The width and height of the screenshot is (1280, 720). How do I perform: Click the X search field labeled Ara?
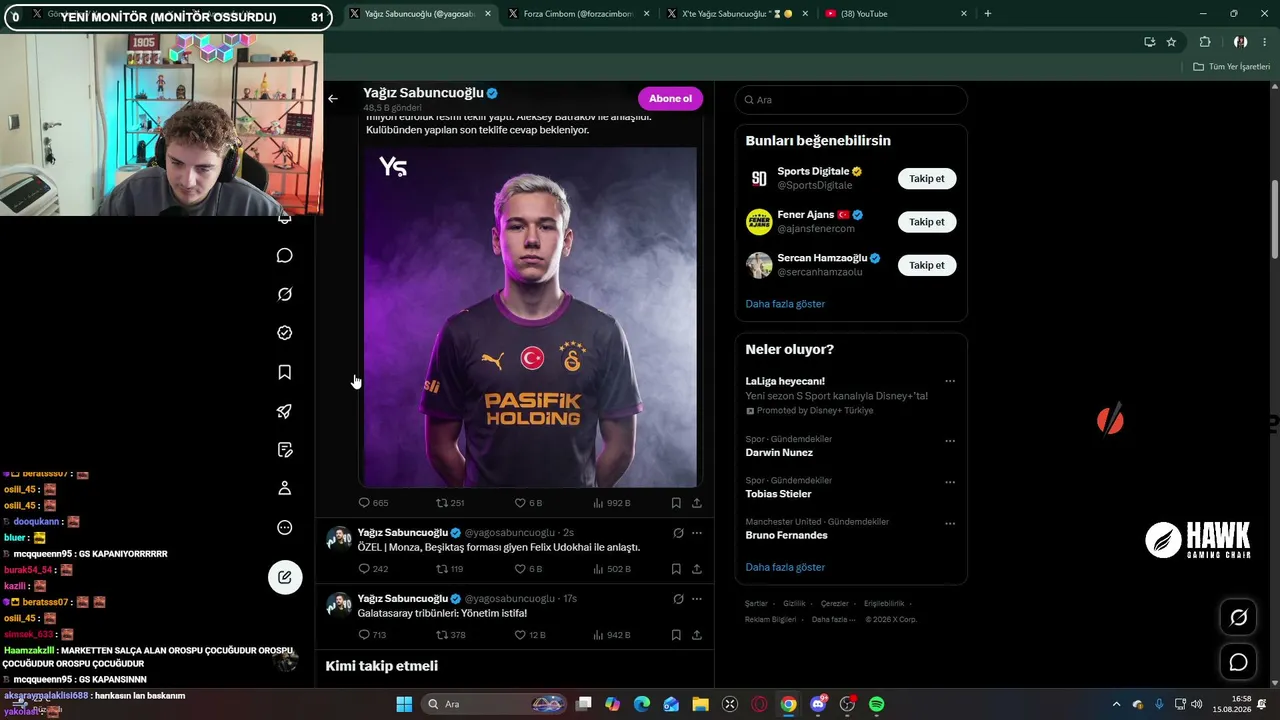851,100
